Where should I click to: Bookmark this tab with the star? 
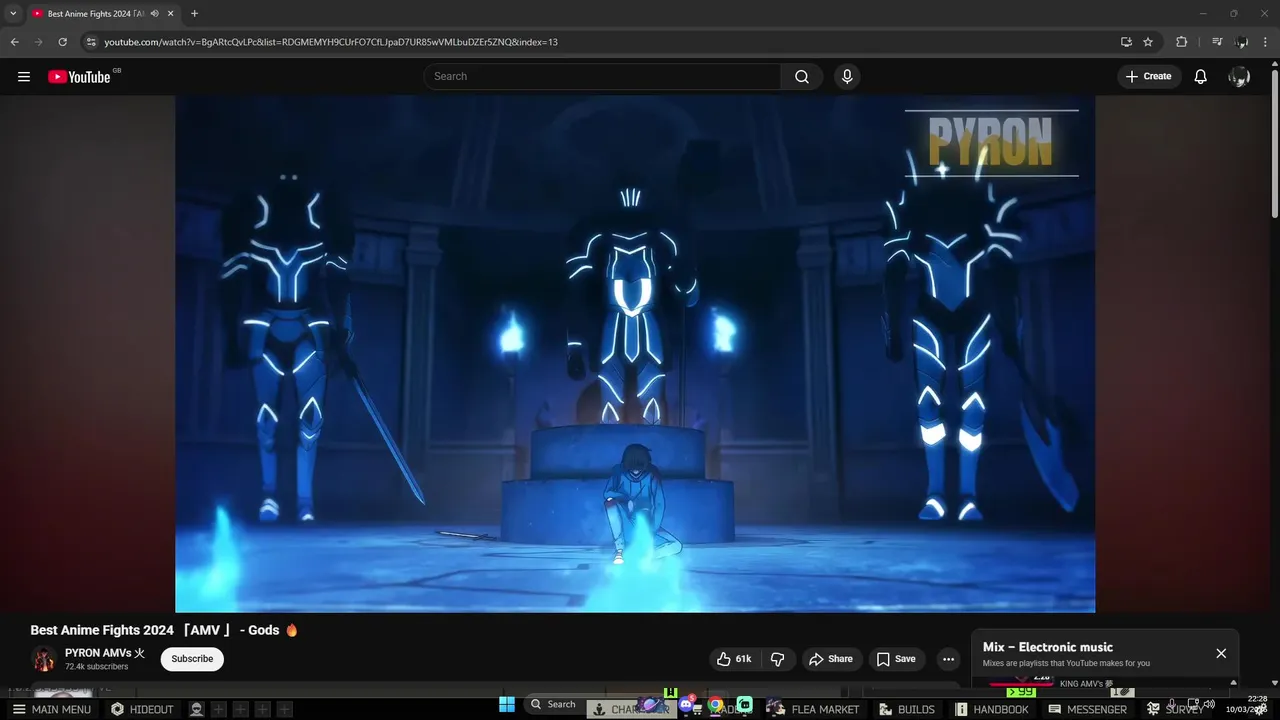click(1148, 42)
